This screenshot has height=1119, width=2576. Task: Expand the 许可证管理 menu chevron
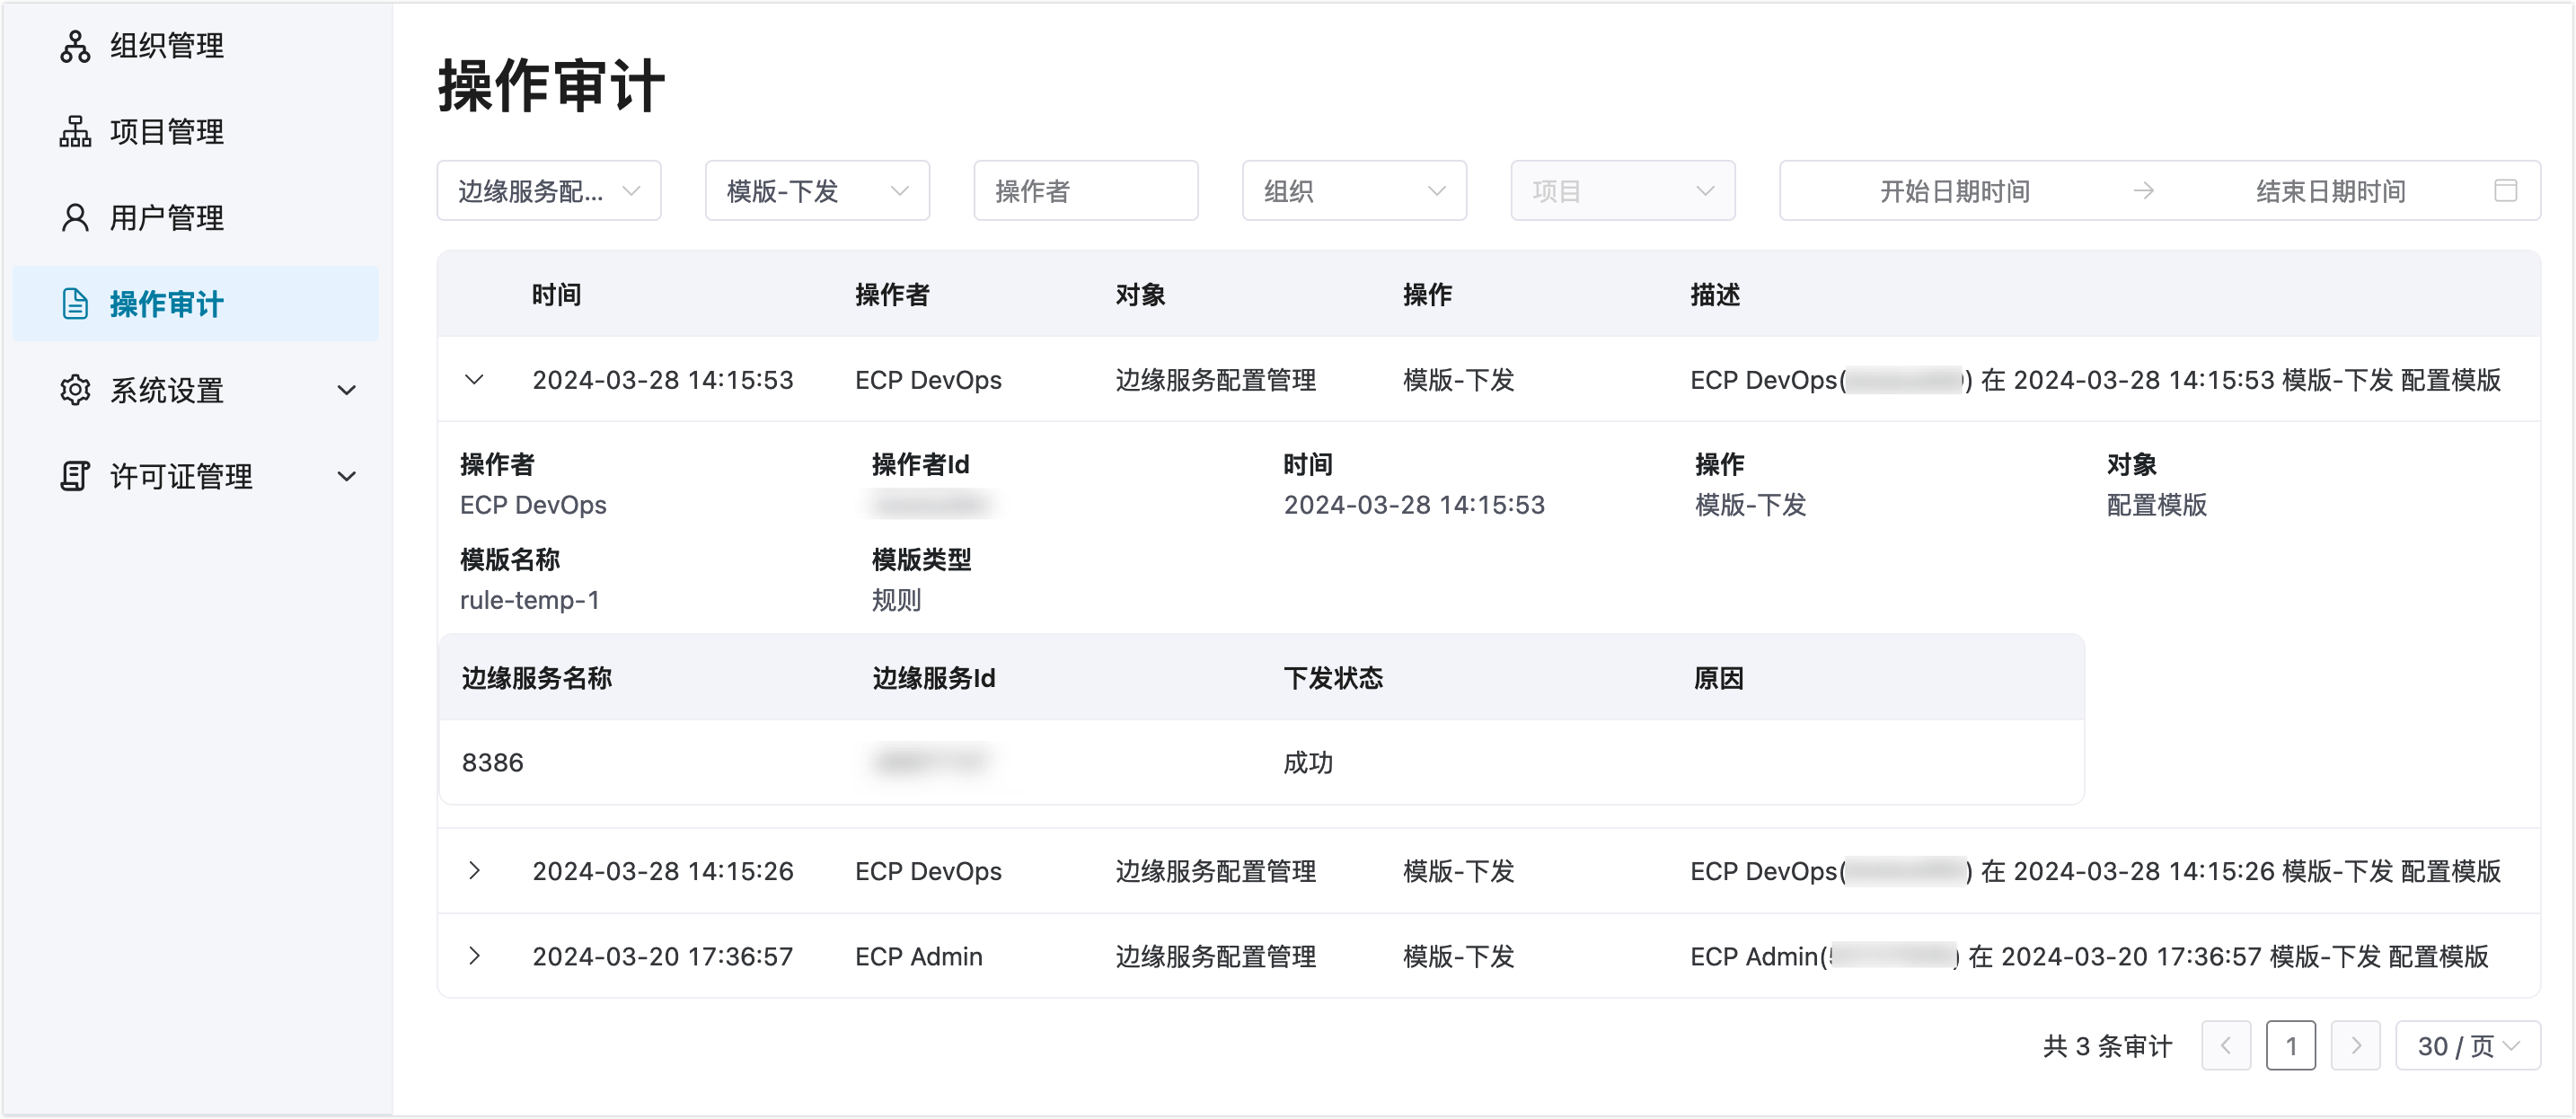[347, 476]
